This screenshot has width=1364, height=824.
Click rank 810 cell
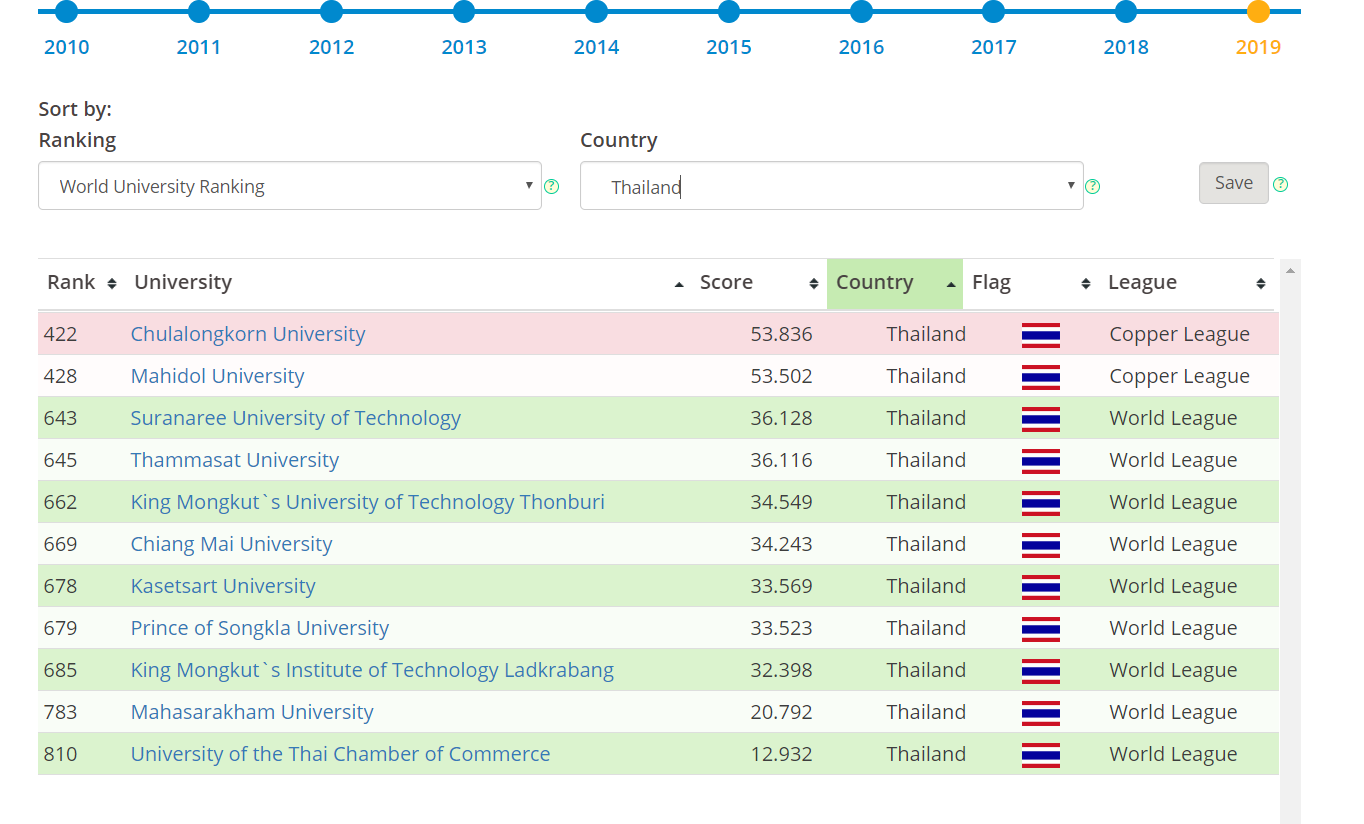tap(60, 754)
